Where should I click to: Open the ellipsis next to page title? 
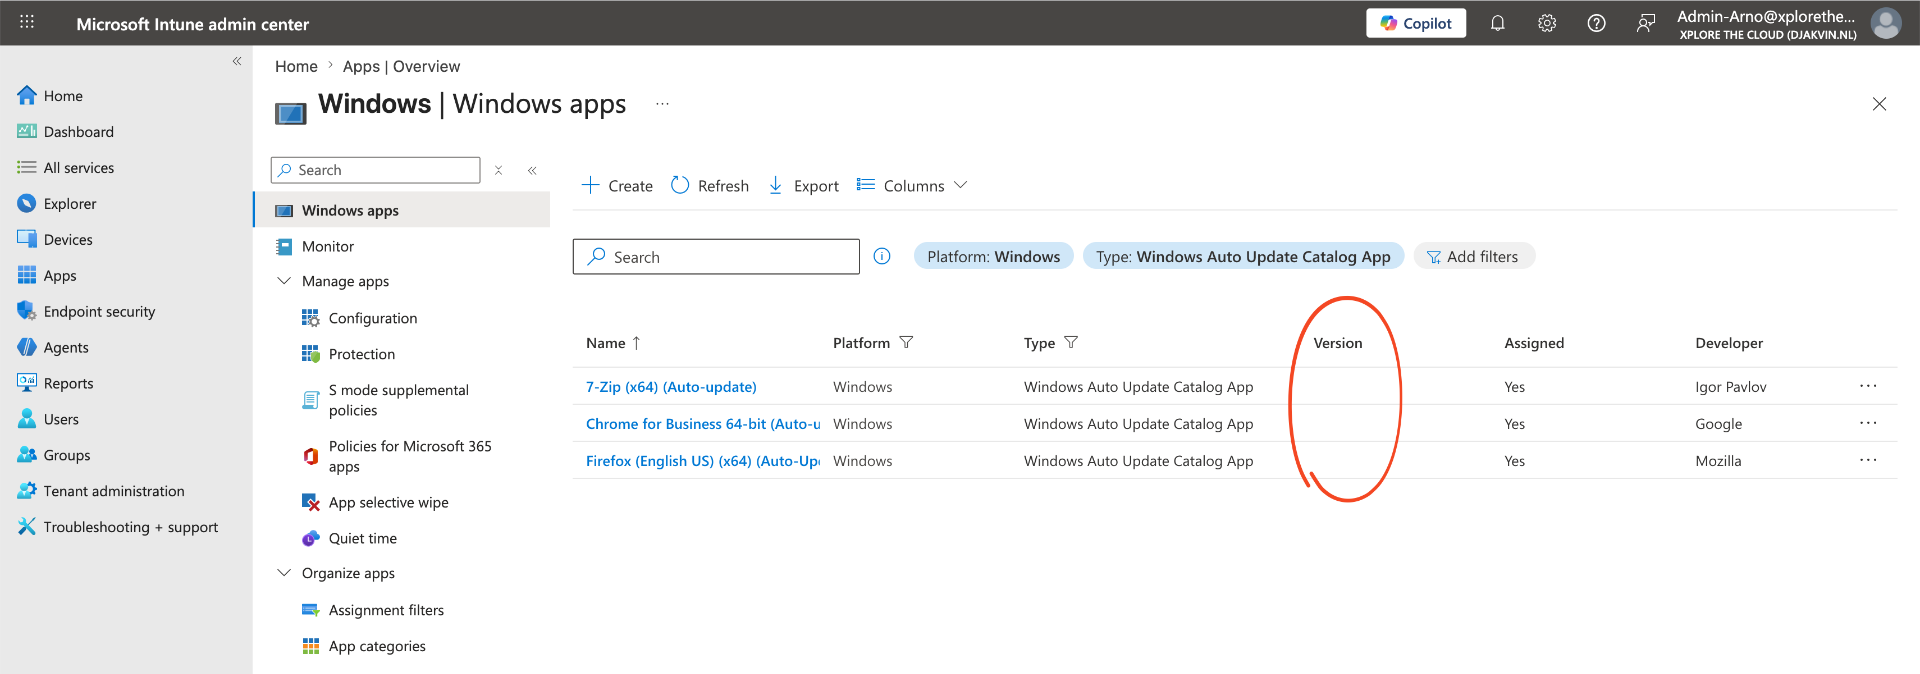click(x=662, y=104)
